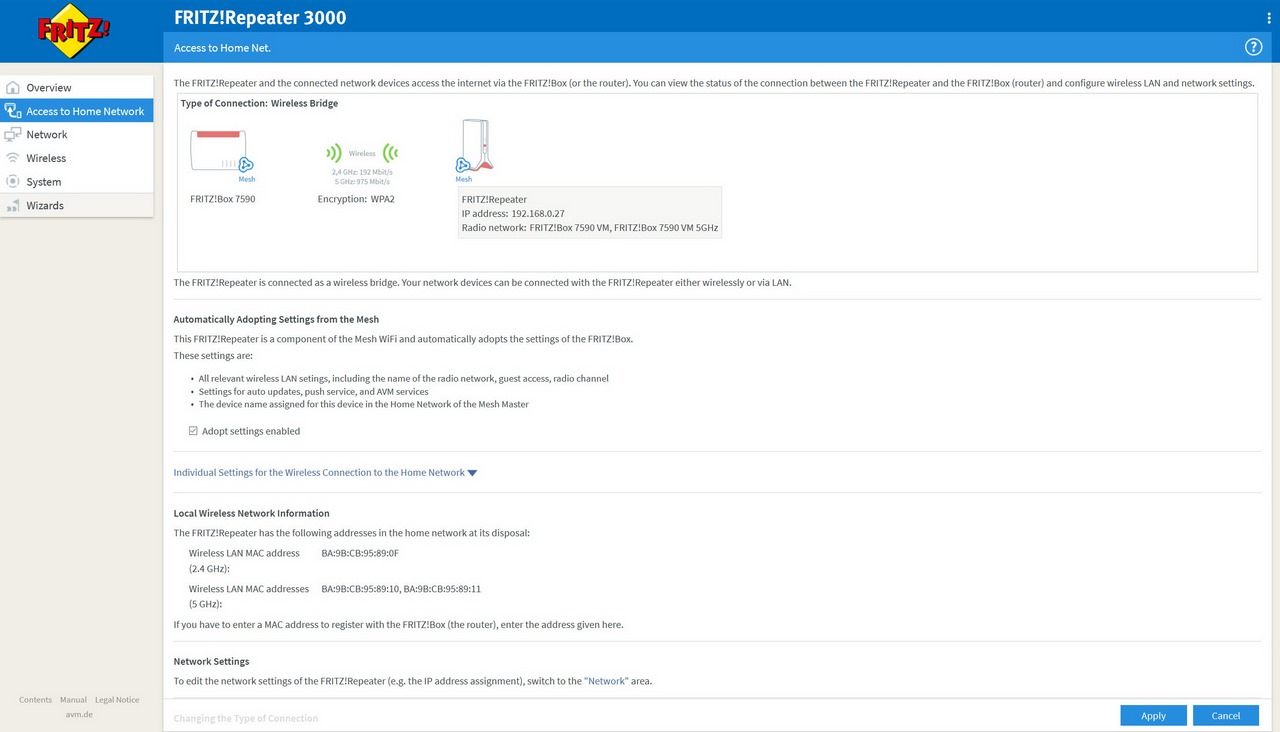Open the help question mark icon
Screen dimensions: 1280x732
[1253, 47]
